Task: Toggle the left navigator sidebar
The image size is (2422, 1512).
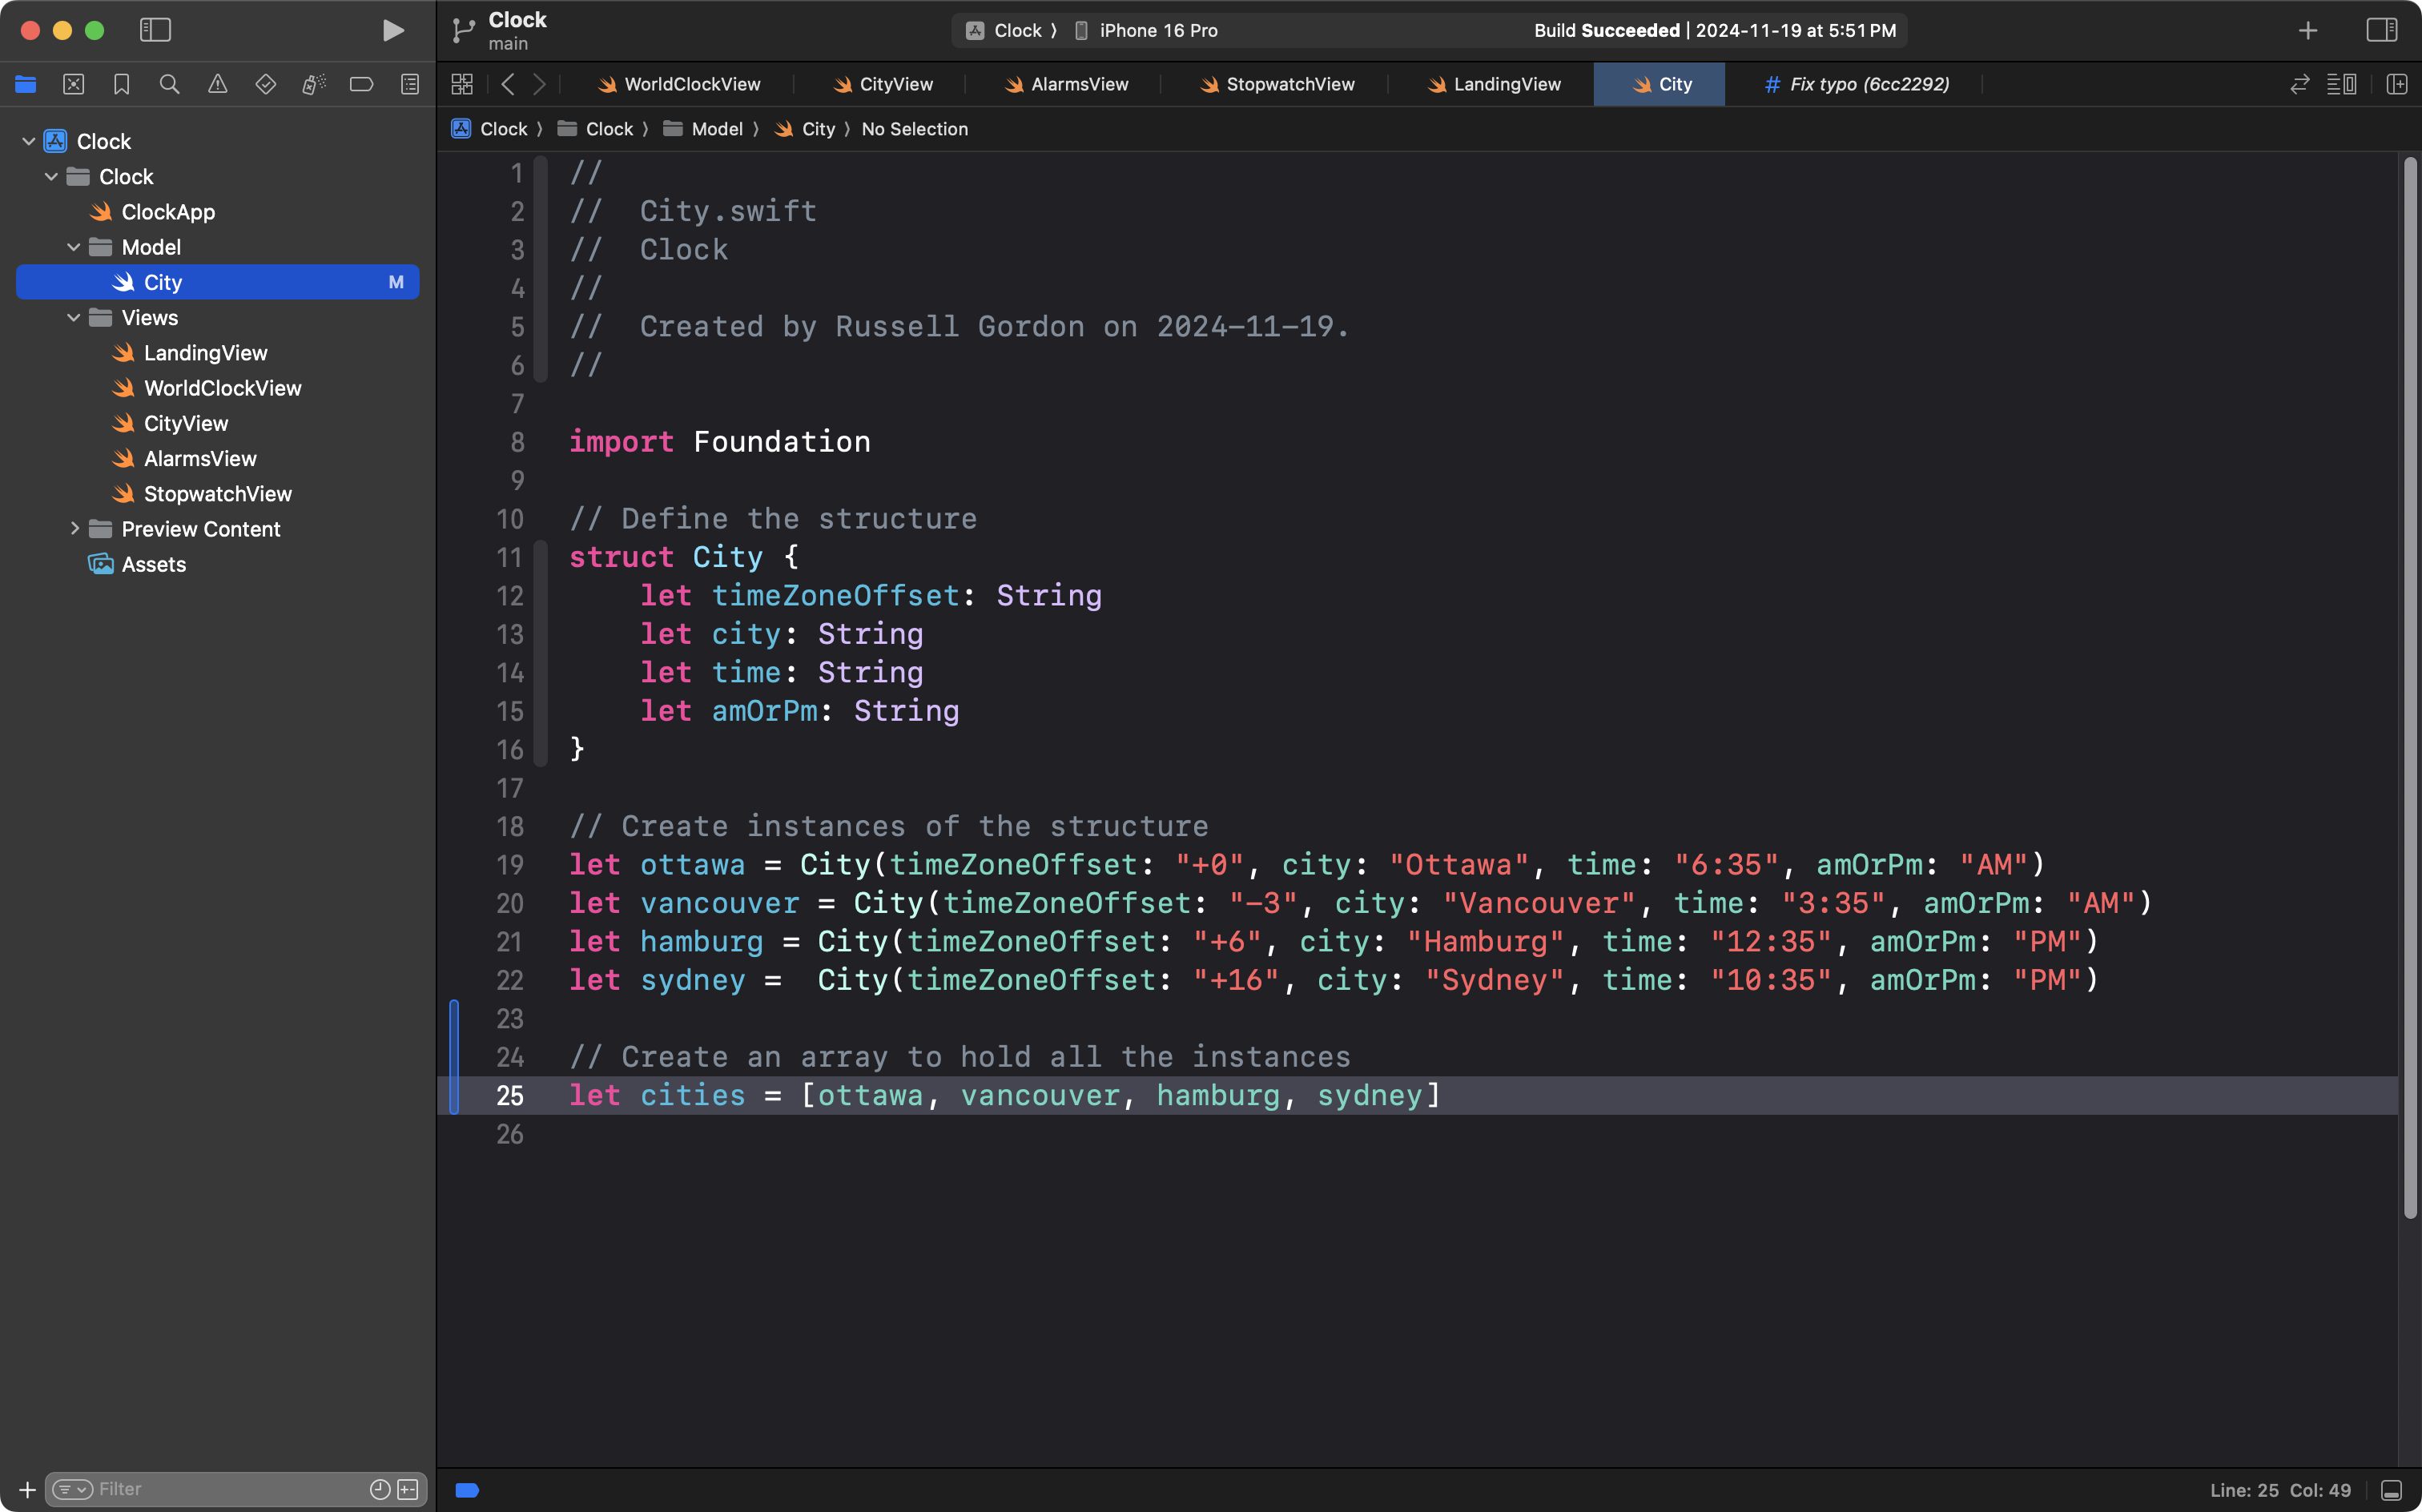Action: coord(155,30)
